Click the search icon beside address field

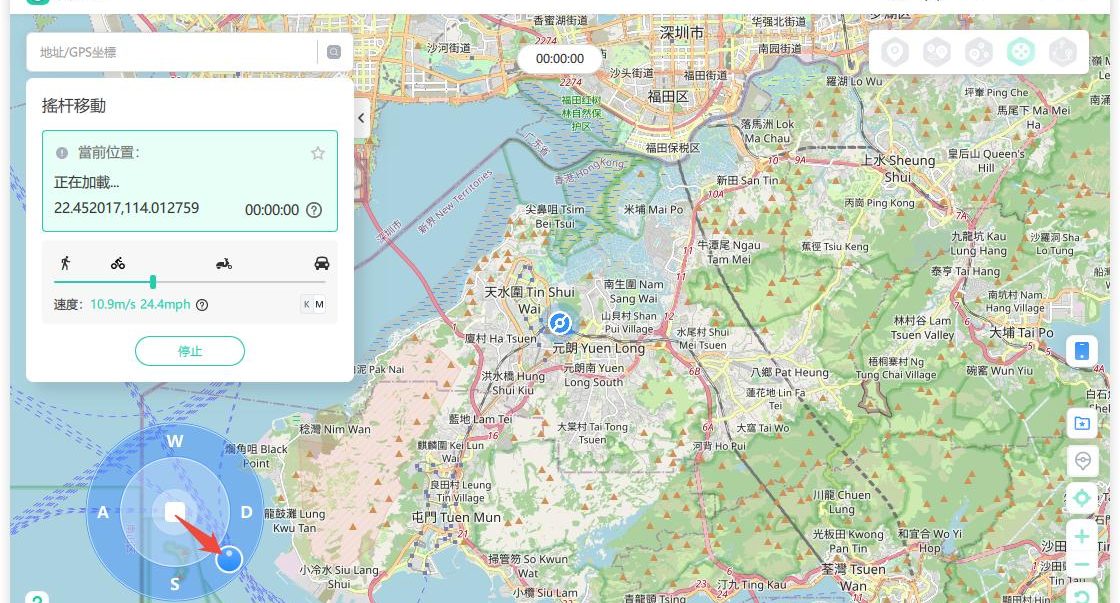(334, 52)
